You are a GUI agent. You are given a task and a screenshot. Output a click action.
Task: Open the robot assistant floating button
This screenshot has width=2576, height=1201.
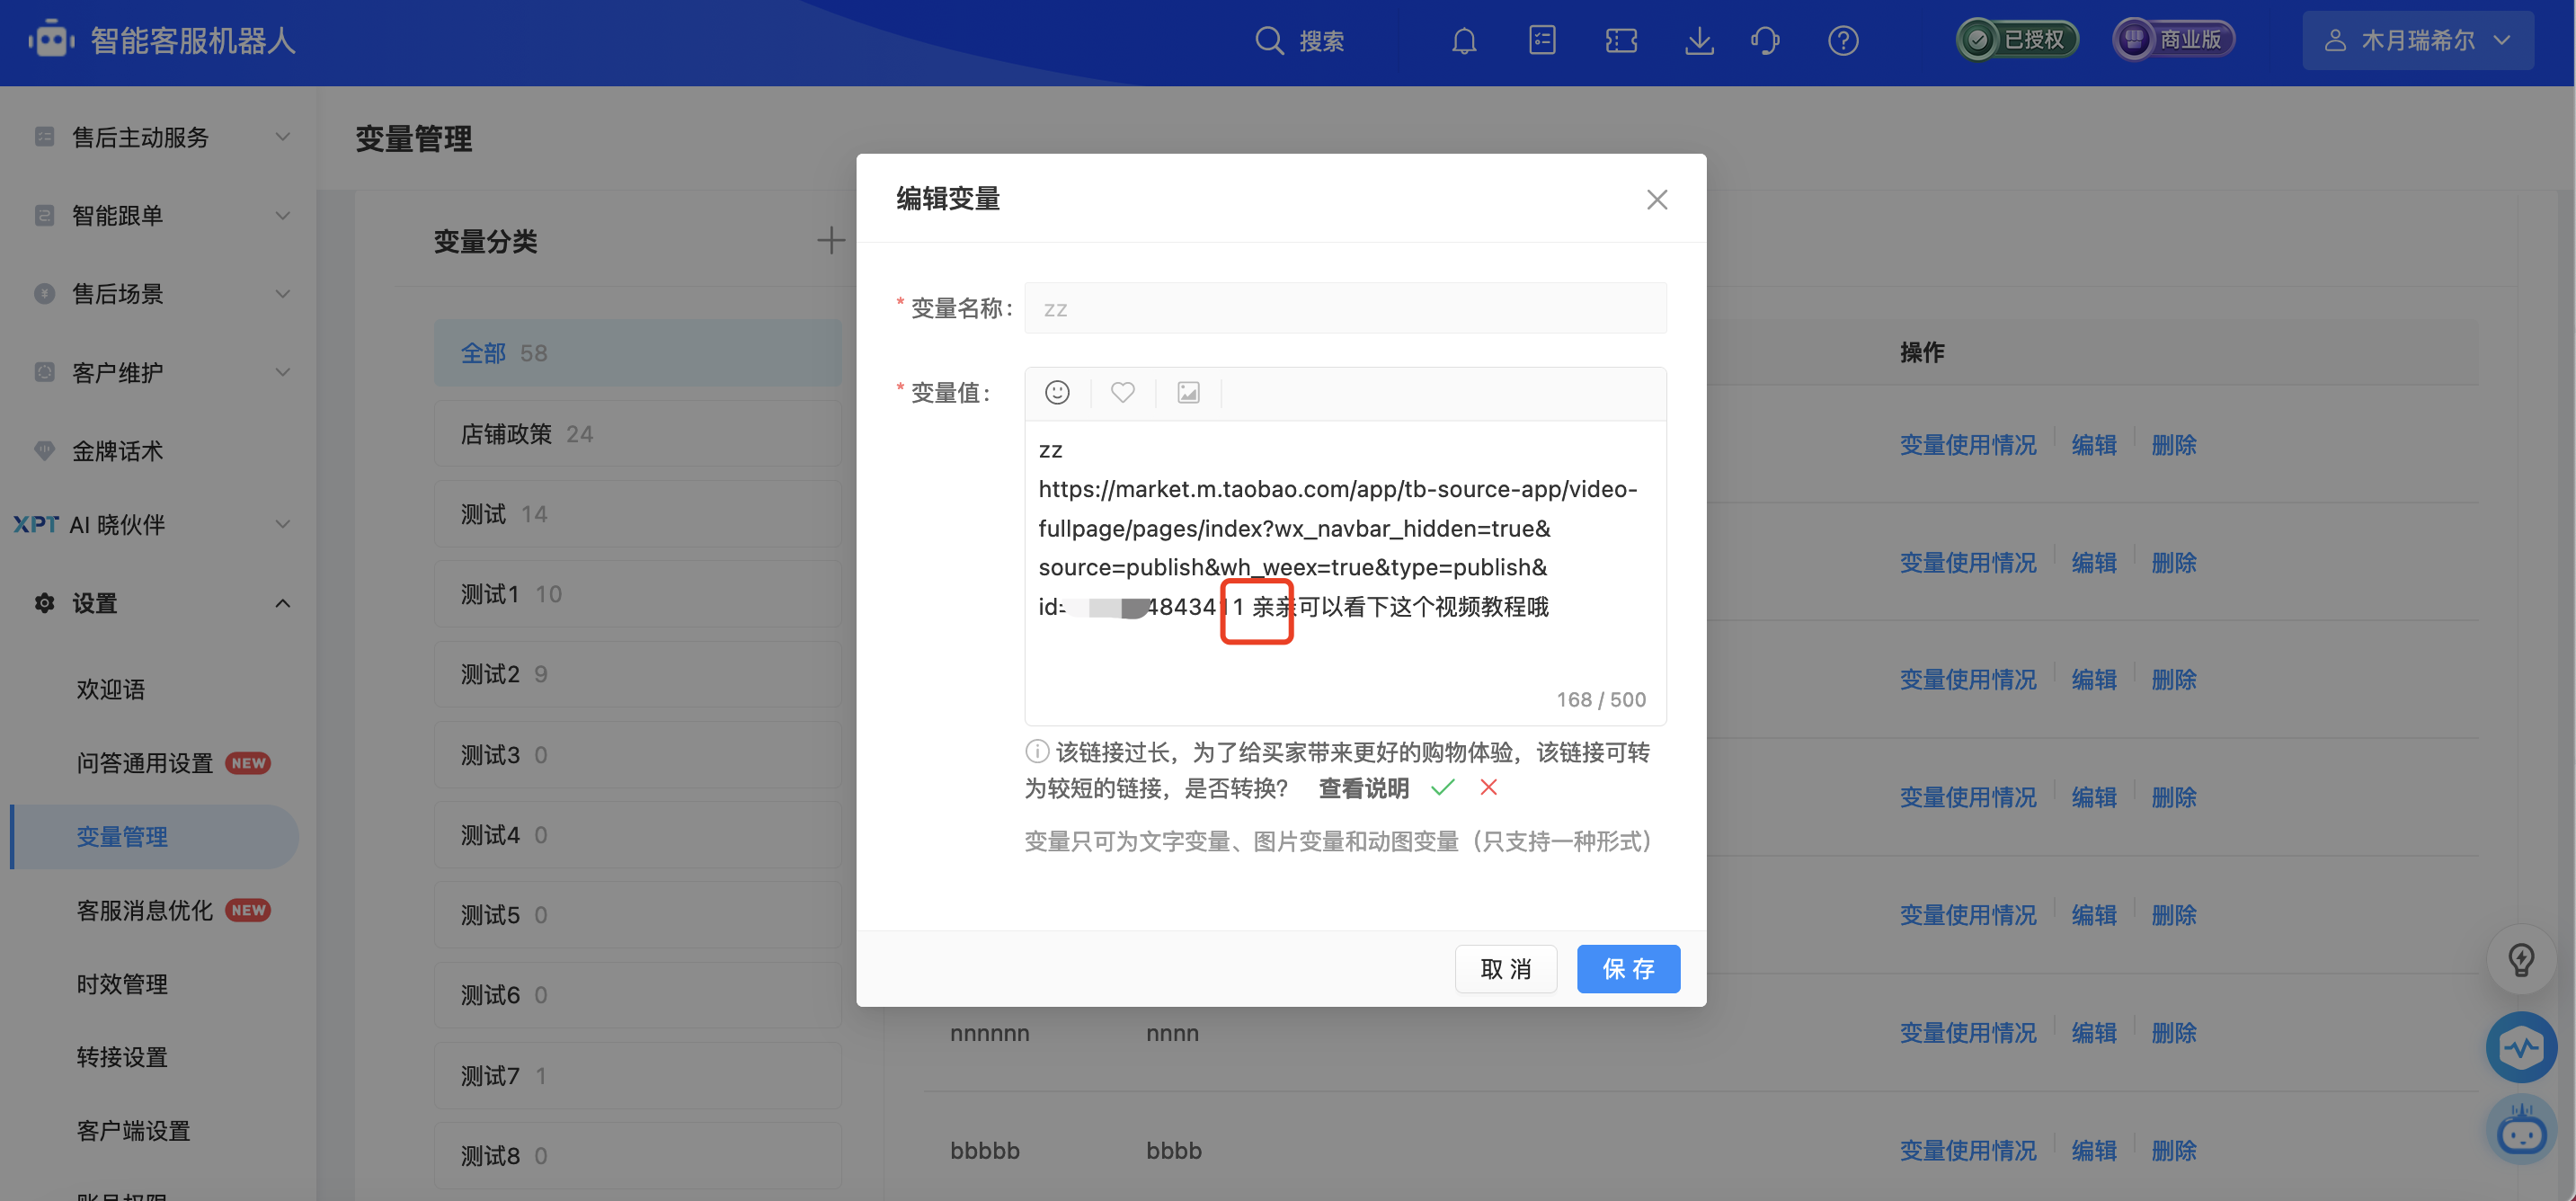pyautogui.click(x=2522, y=1131)
